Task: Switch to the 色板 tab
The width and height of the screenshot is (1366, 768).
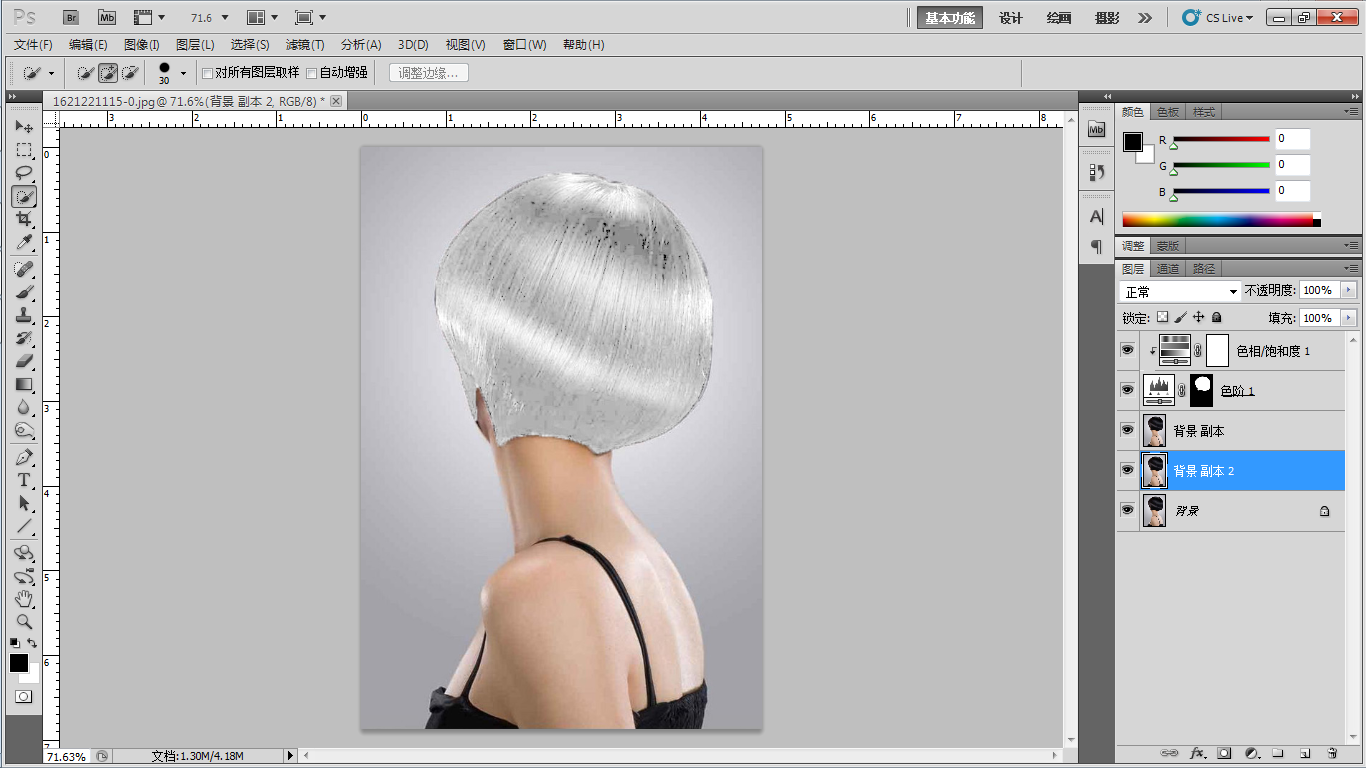Action: pyautogui.click(x=1168, y=112)
